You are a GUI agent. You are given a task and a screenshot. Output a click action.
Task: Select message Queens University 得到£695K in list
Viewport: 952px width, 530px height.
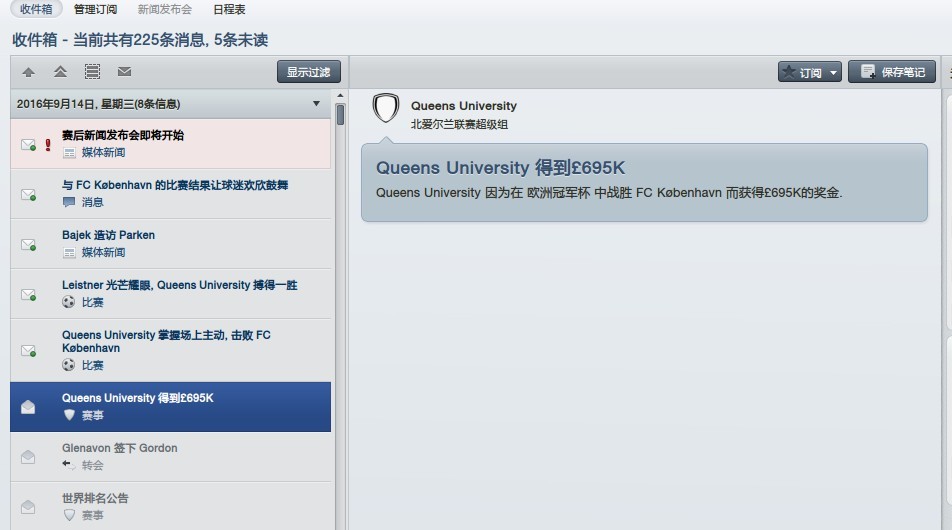(171, 407)
